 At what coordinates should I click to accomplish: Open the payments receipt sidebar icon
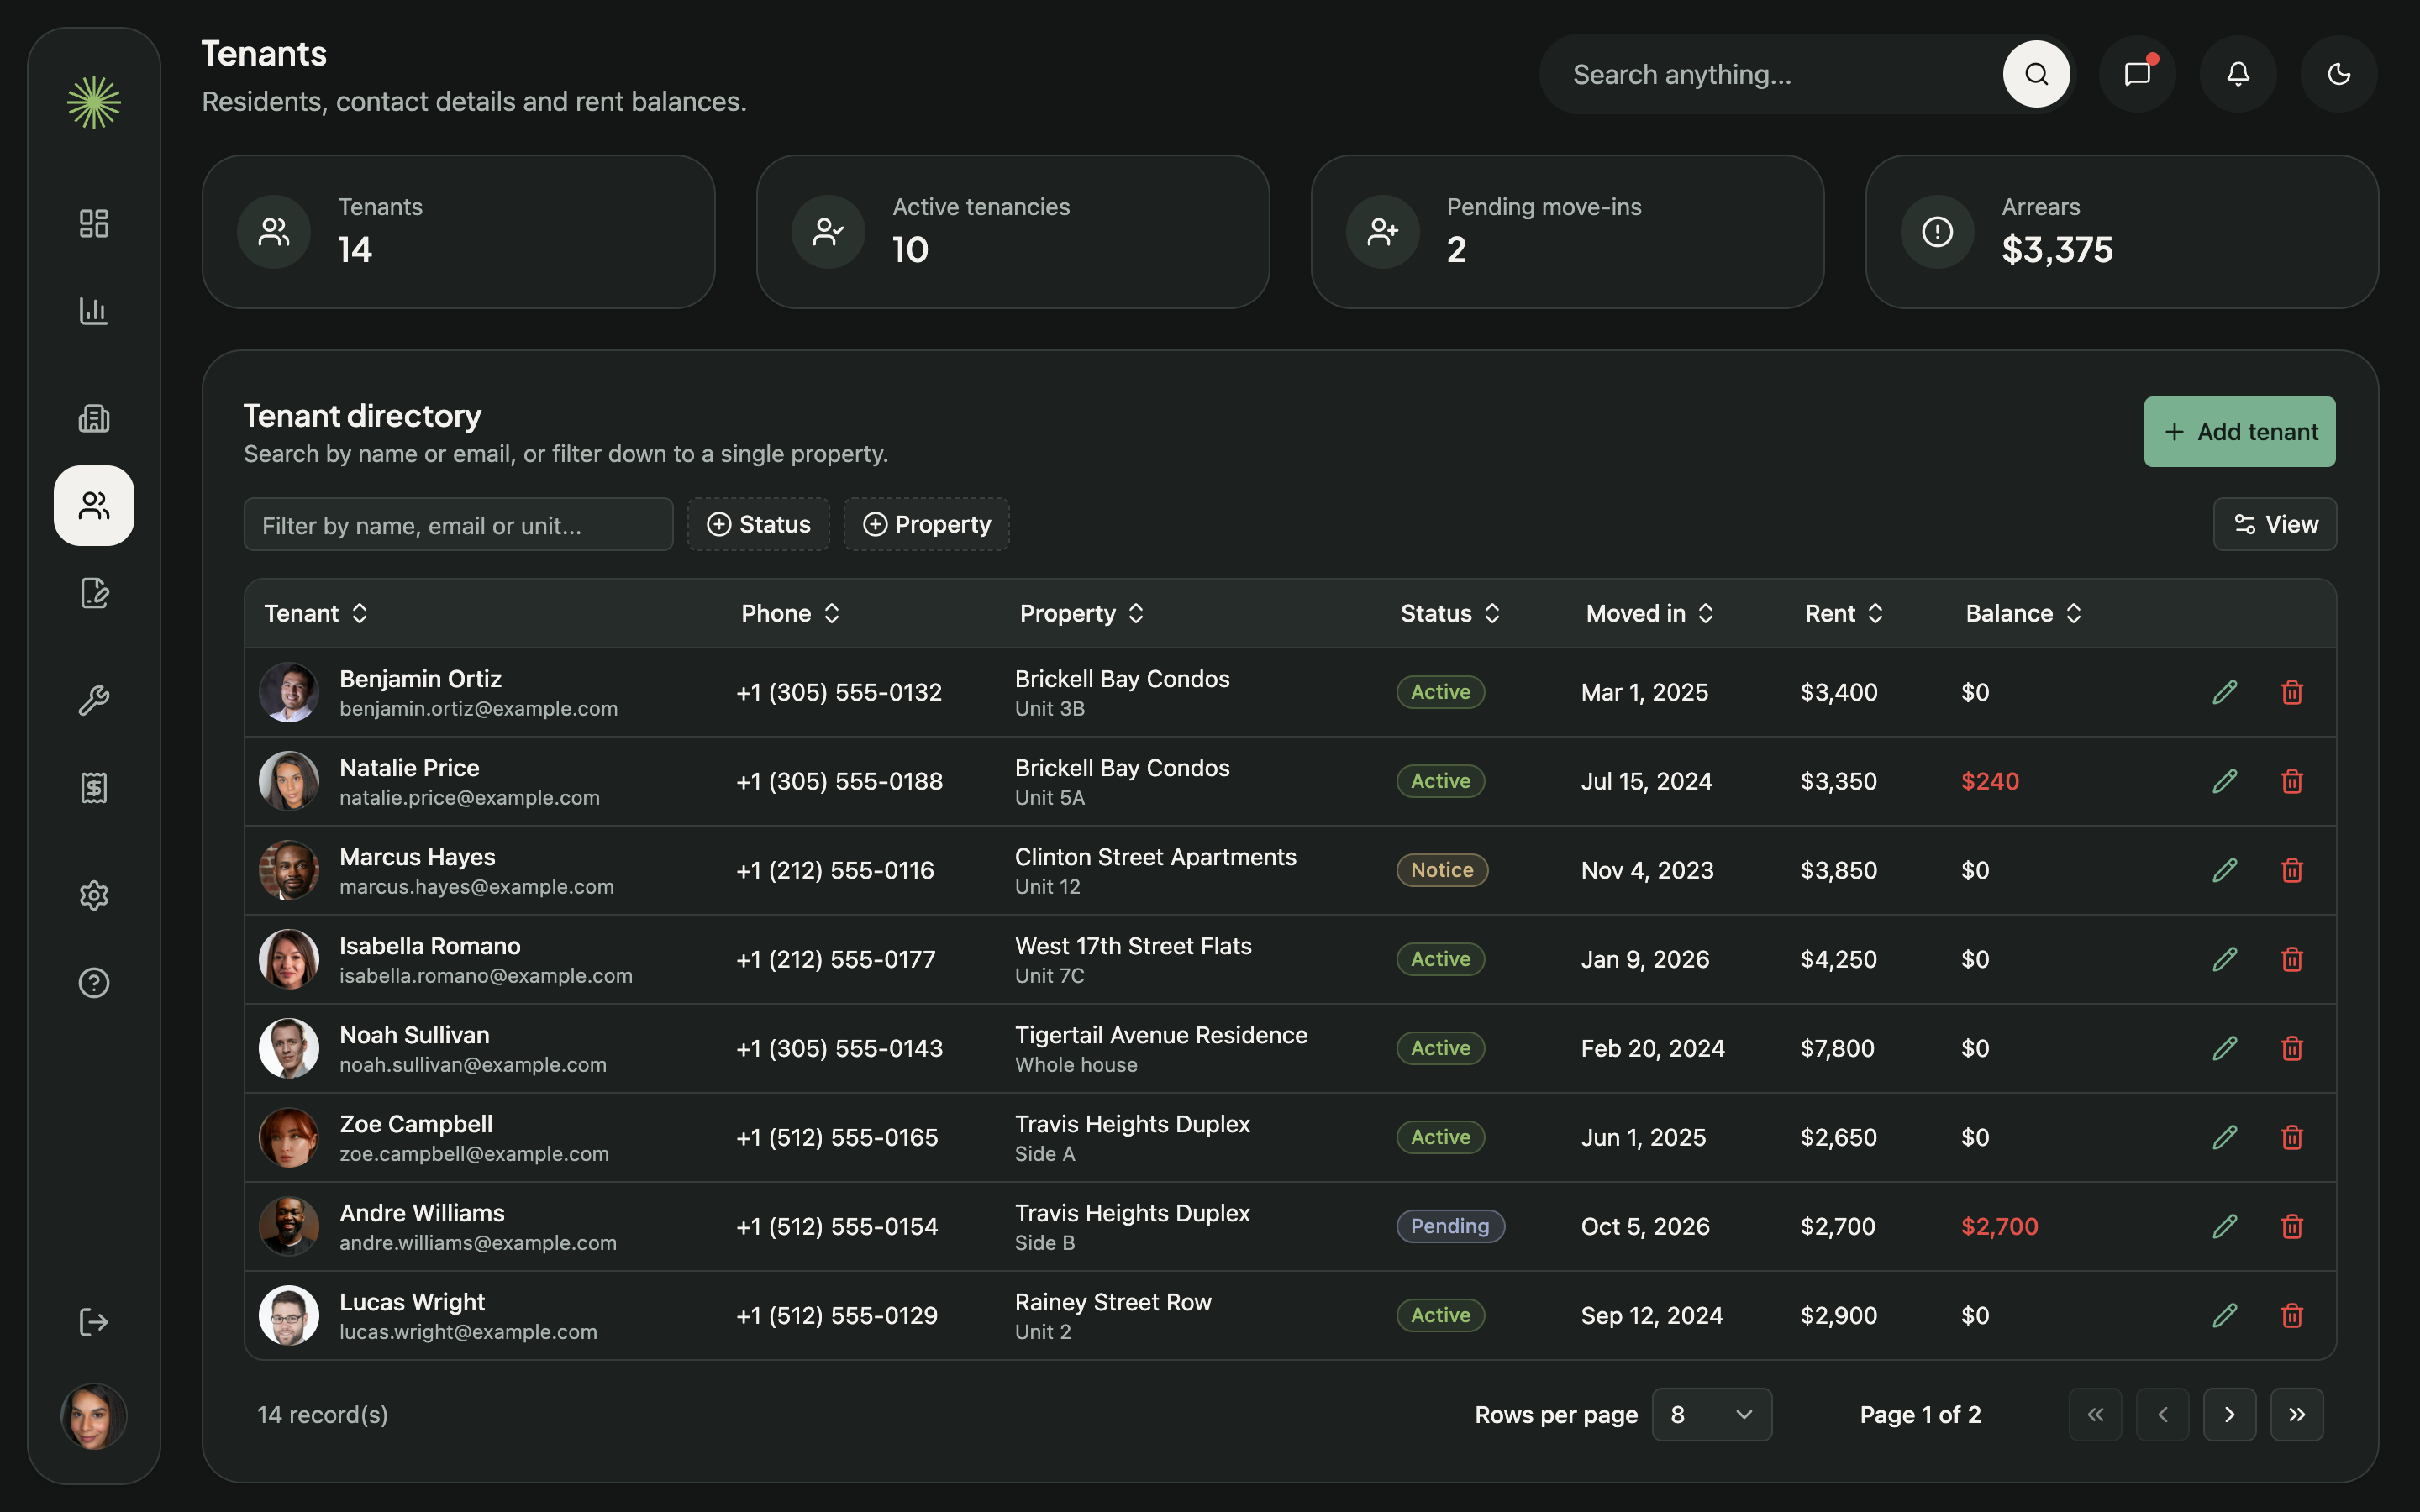94,787
